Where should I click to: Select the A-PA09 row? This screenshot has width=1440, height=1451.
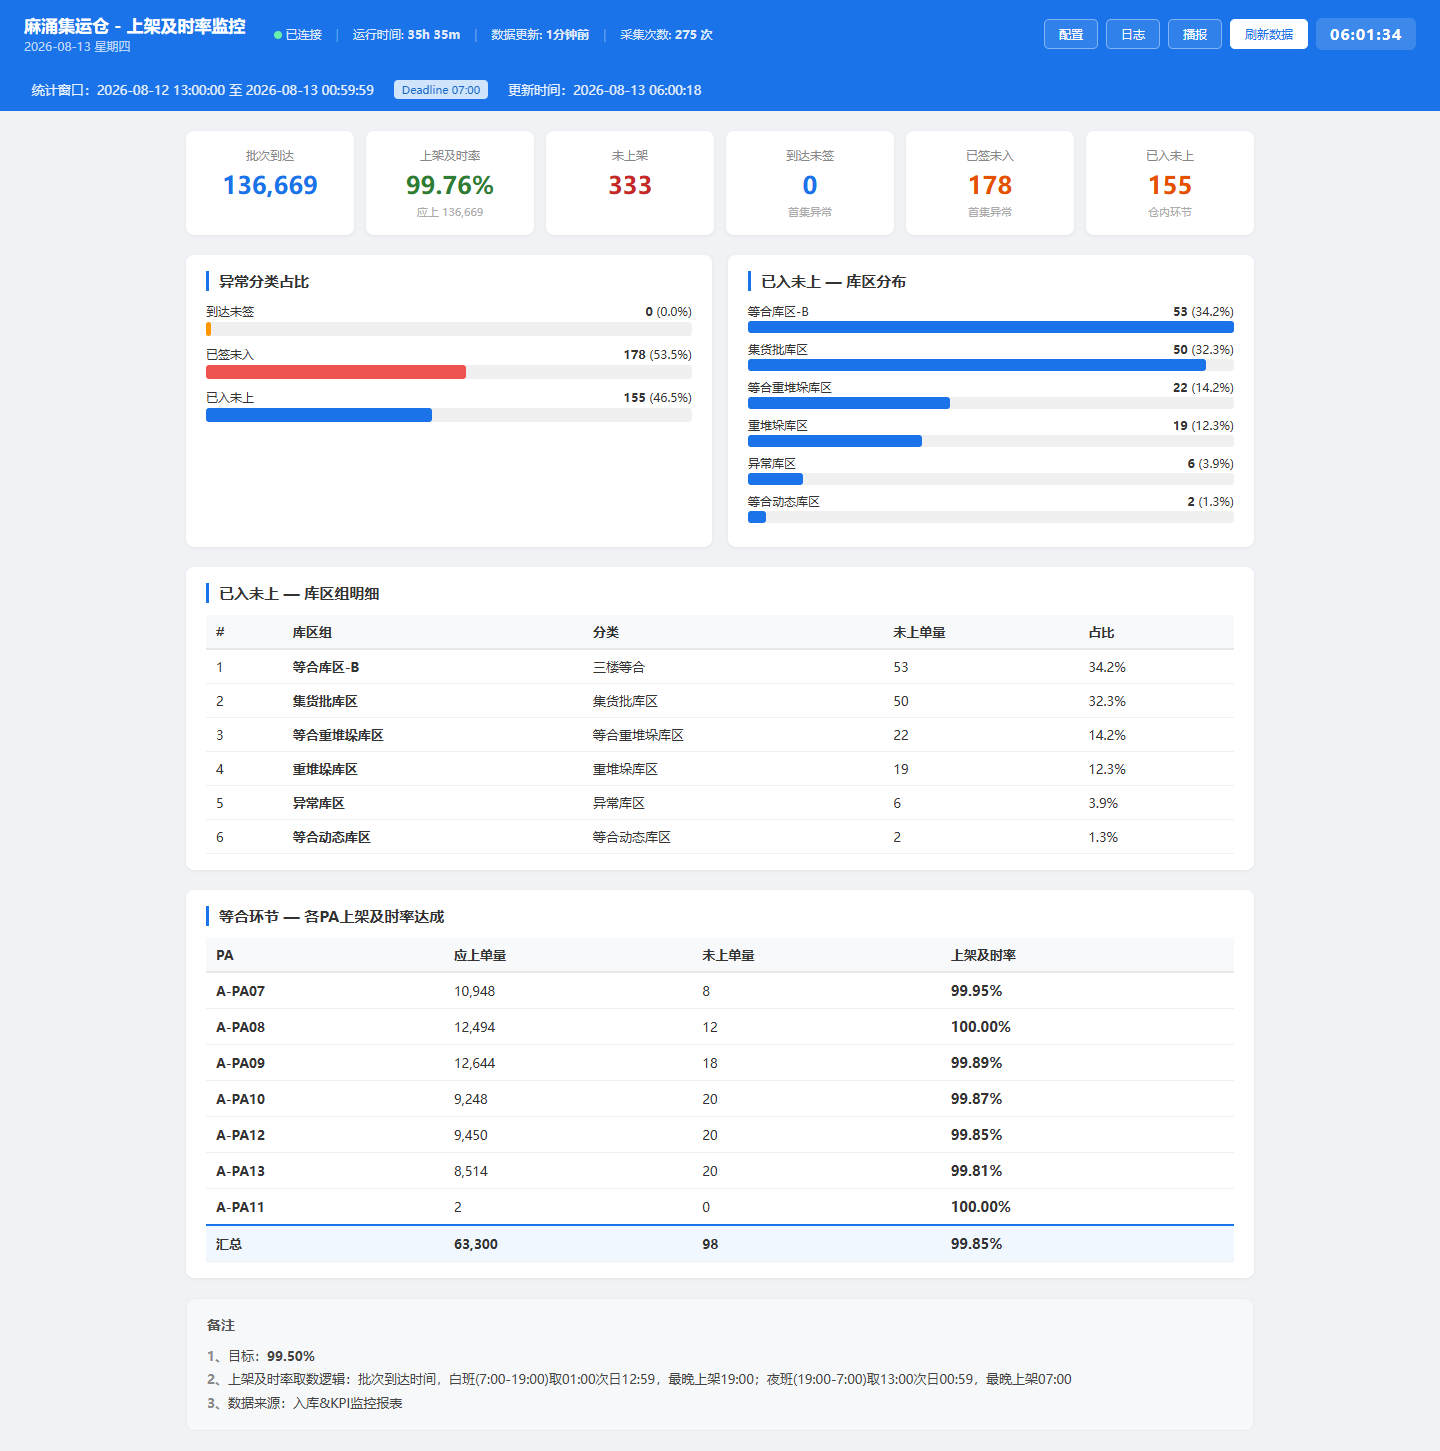tap(720, 1063)
